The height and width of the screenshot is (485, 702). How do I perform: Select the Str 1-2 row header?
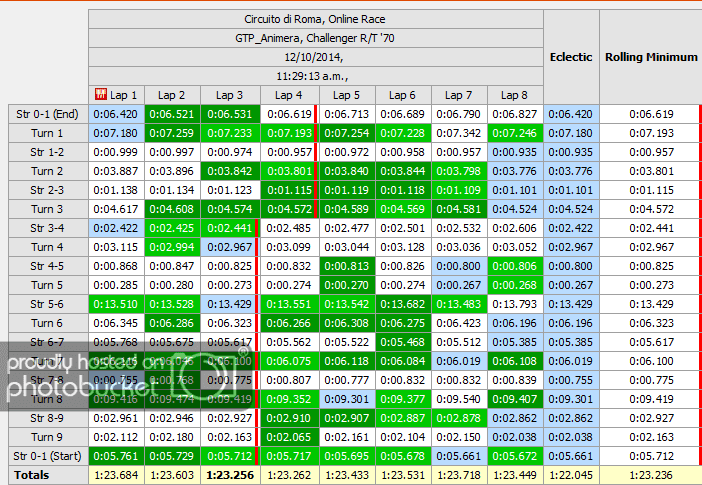(48, 152)
